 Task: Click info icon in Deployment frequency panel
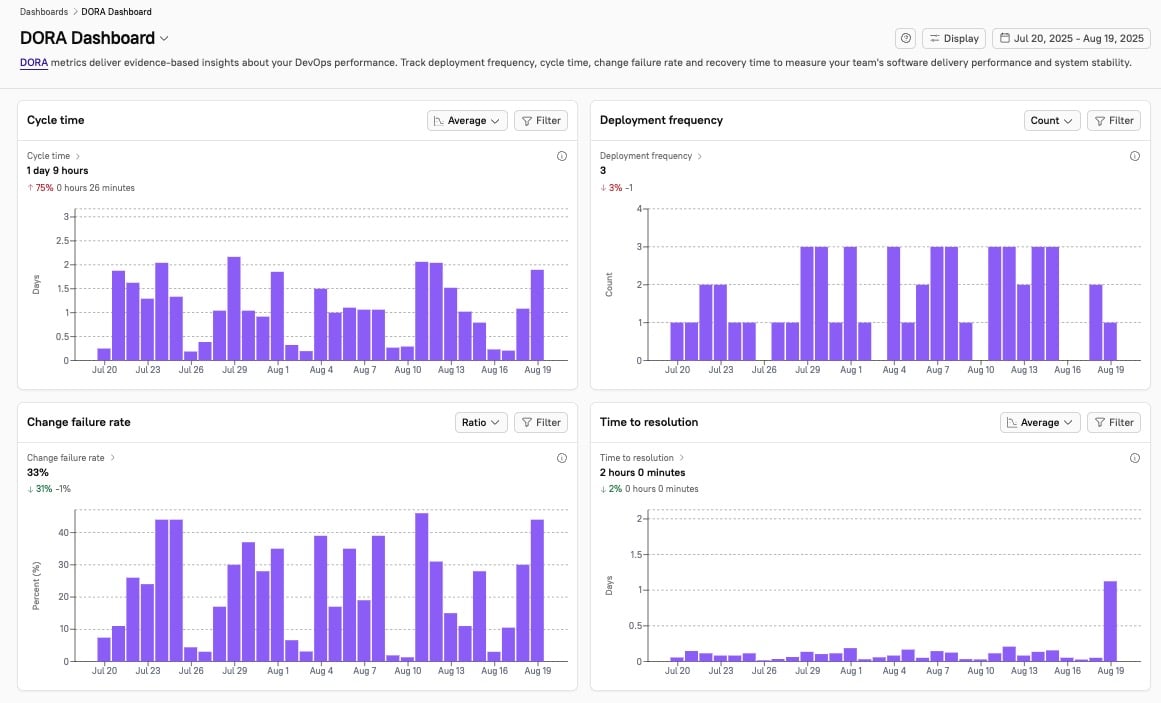point(1135,156)
